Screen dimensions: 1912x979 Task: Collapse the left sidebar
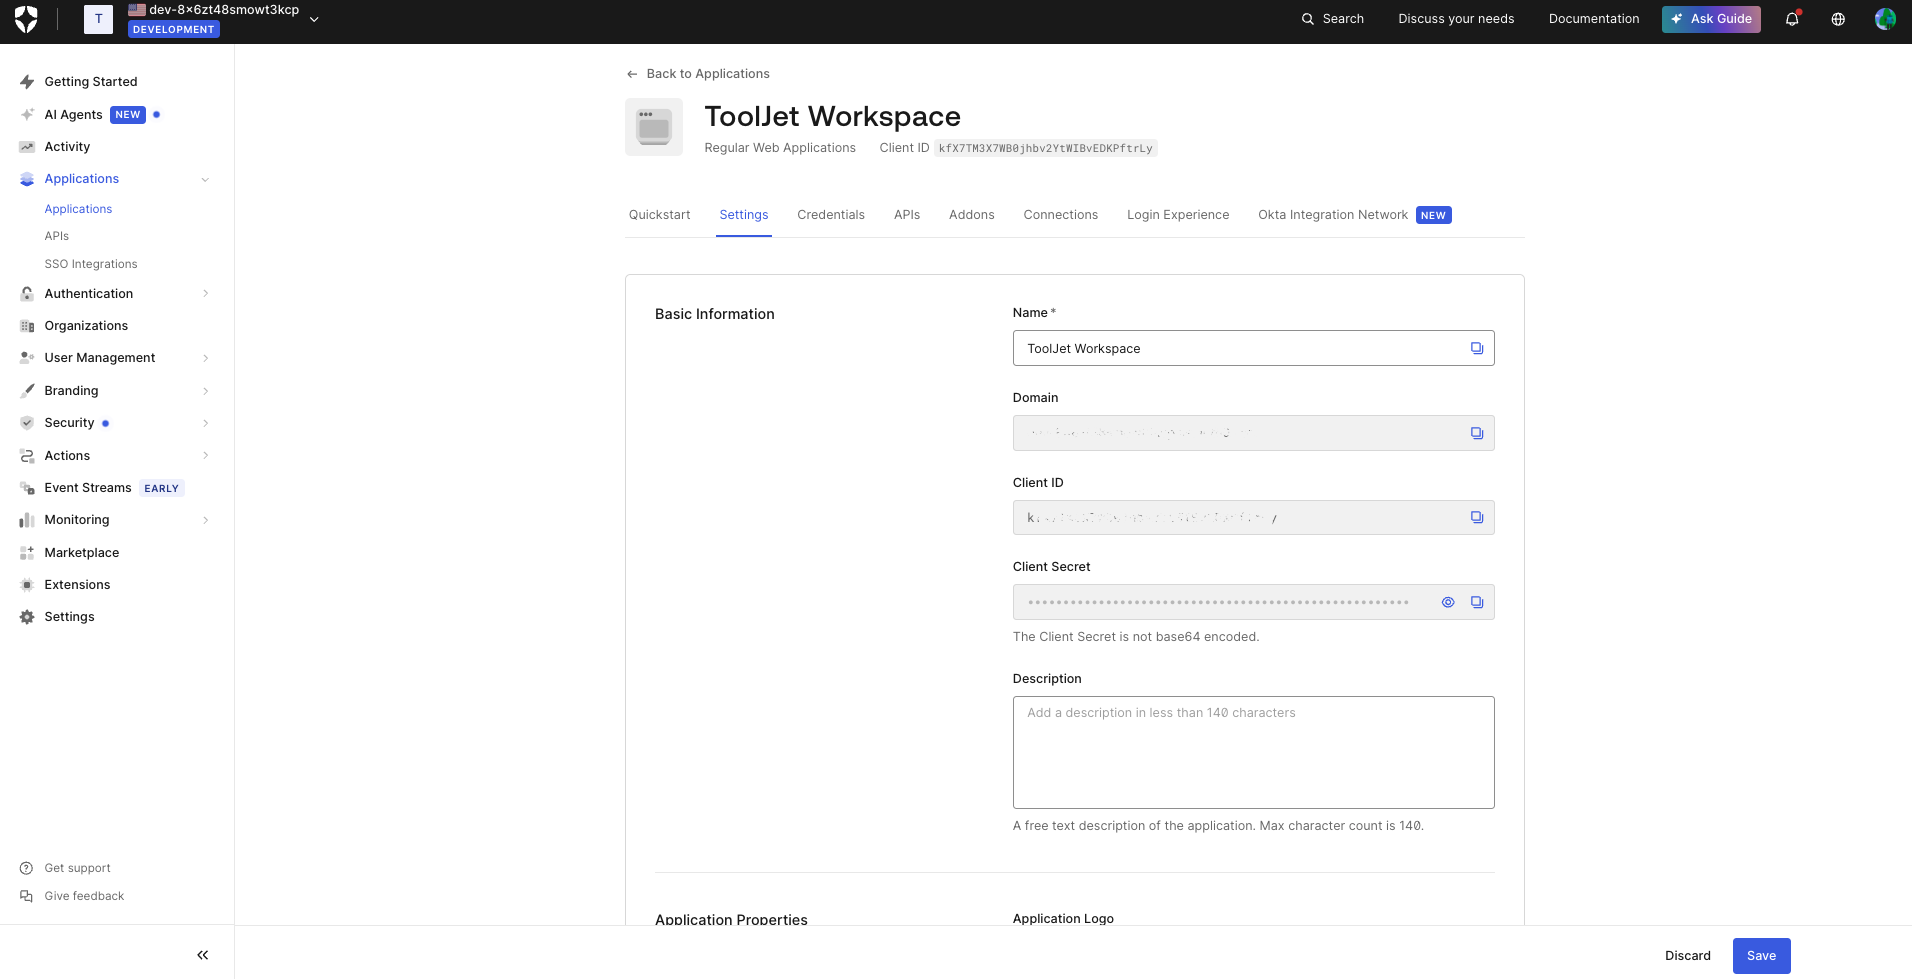[202, 955]
